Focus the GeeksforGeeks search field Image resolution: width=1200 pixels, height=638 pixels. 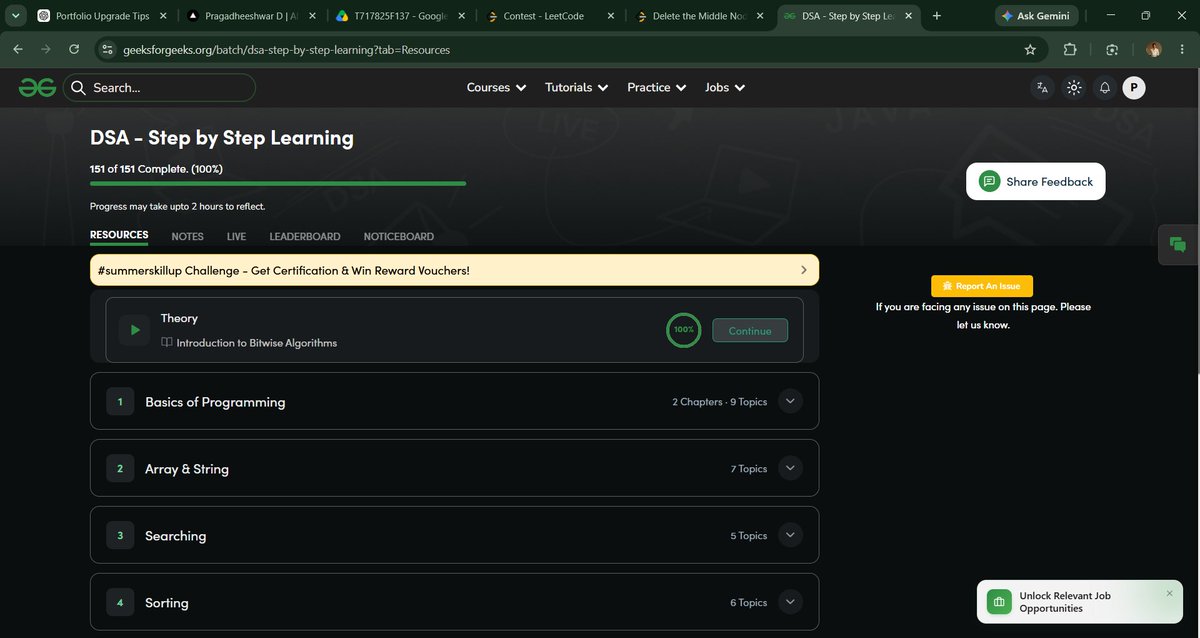(160, 88)
